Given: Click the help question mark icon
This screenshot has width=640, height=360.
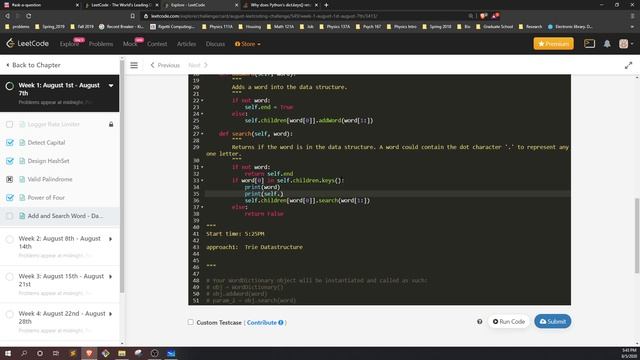Looking at the screenshot, I should [x=480, y=322].
